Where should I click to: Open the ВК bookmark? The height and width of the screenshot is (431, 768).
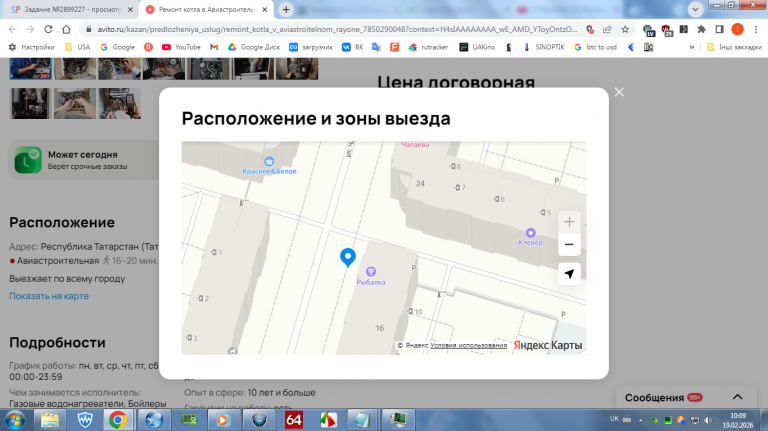click(x=353, y=47)
